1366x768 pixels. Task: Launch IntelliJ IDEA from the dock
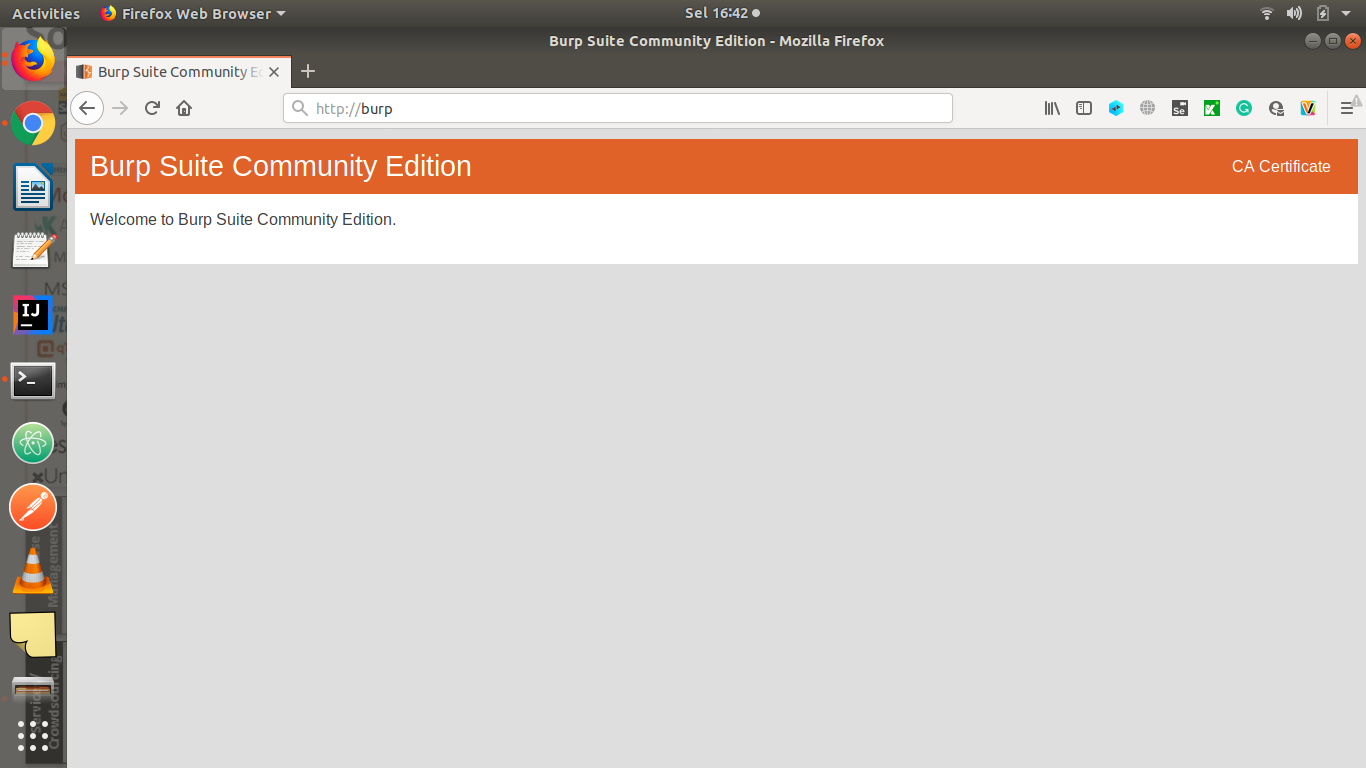tap(33, 315)
